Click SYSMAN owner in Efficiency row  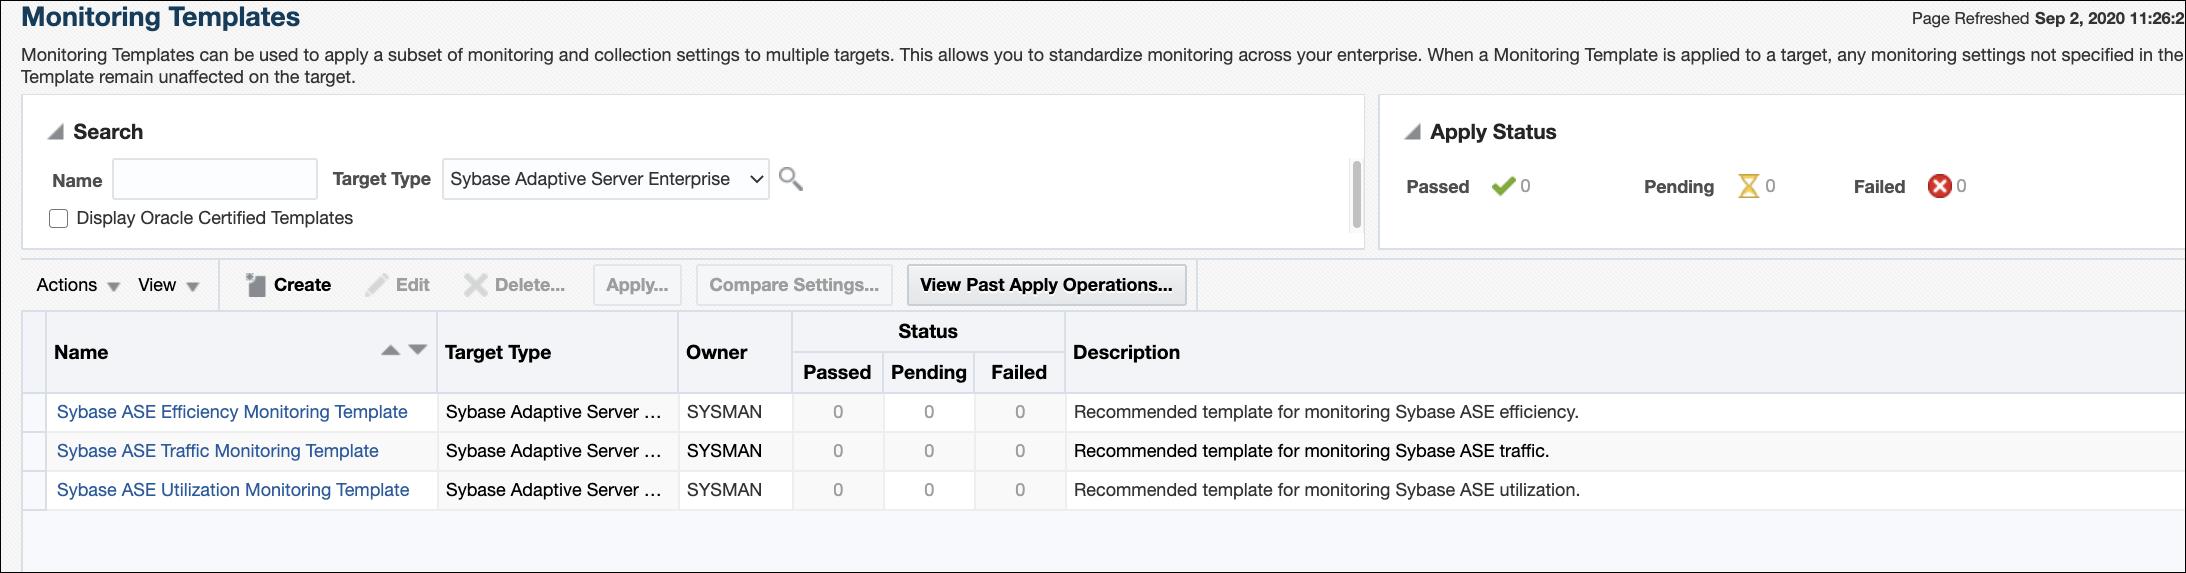(x=724, y=412)
